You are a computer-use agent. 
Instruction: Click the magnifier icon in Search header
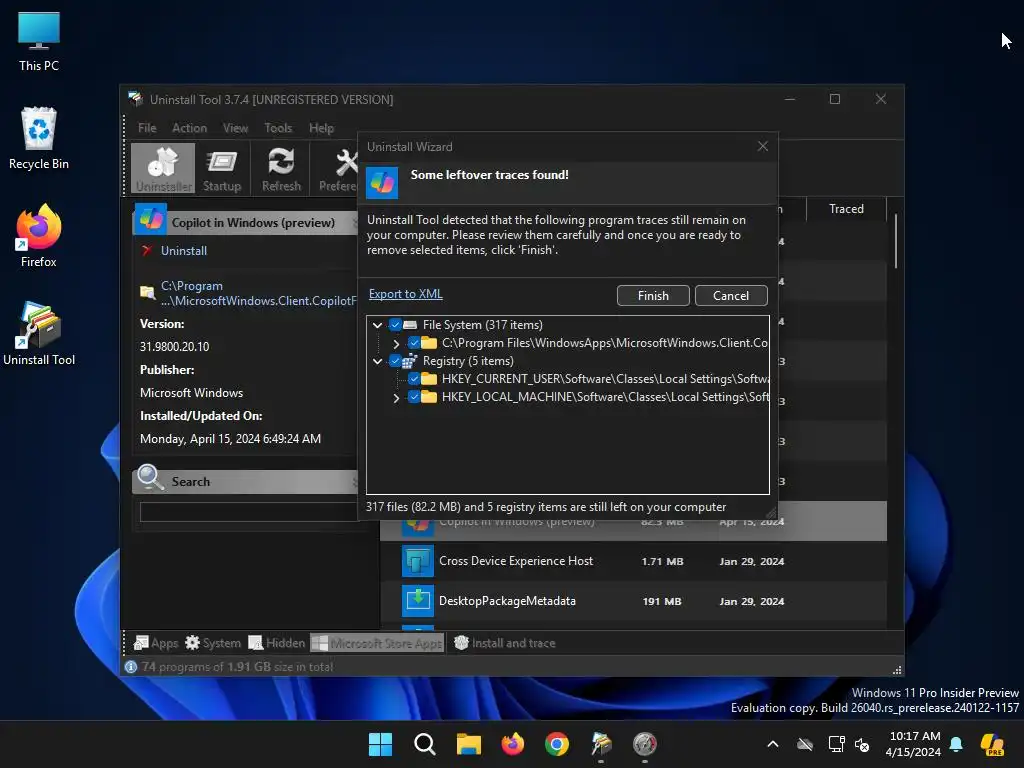click(151, 478)
